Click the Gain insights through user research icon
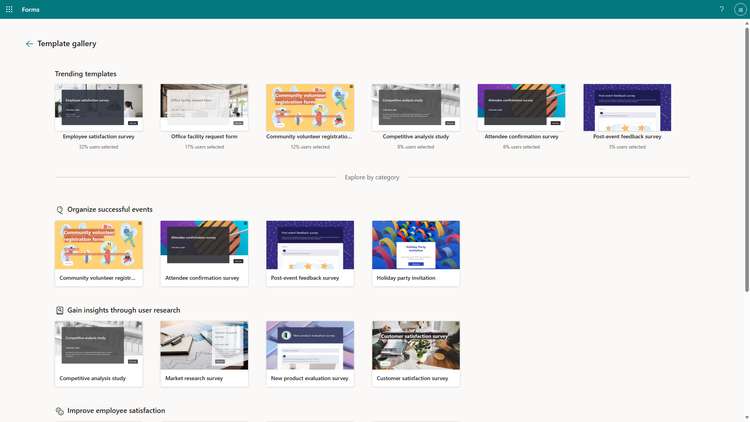This screenshot has width=750, height=422. point(59,310)
